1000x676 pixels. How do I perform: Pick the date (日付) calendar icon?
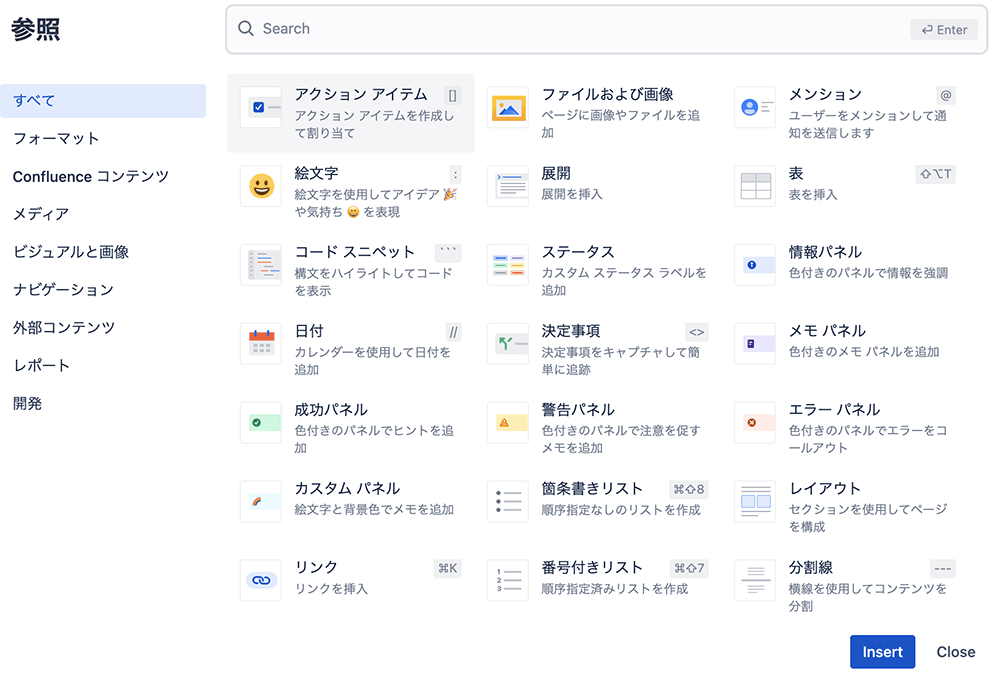pos(261,344)
